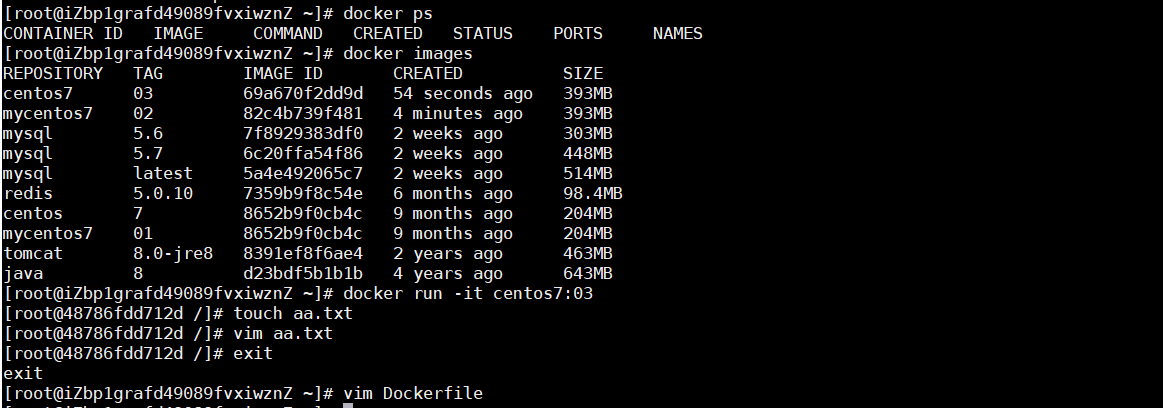Click the 8.0-jre8 tag text
The width and height of the screenshot is (1163, 408).
(173, 253)
